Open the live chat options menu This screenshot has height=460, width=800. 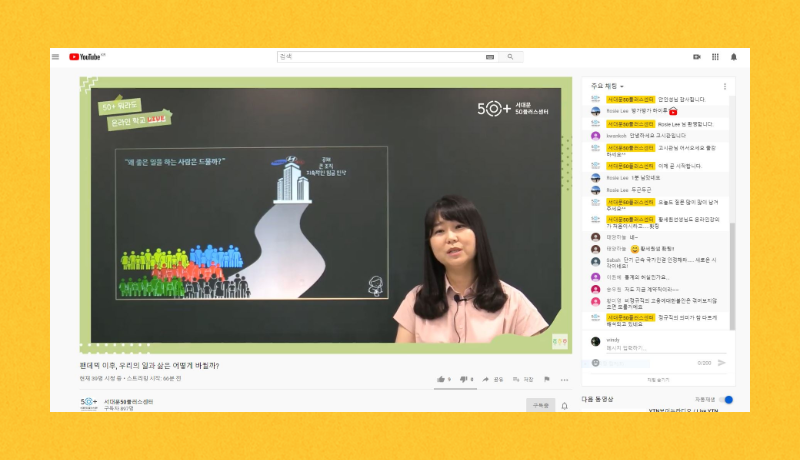[x=725, y=86]
